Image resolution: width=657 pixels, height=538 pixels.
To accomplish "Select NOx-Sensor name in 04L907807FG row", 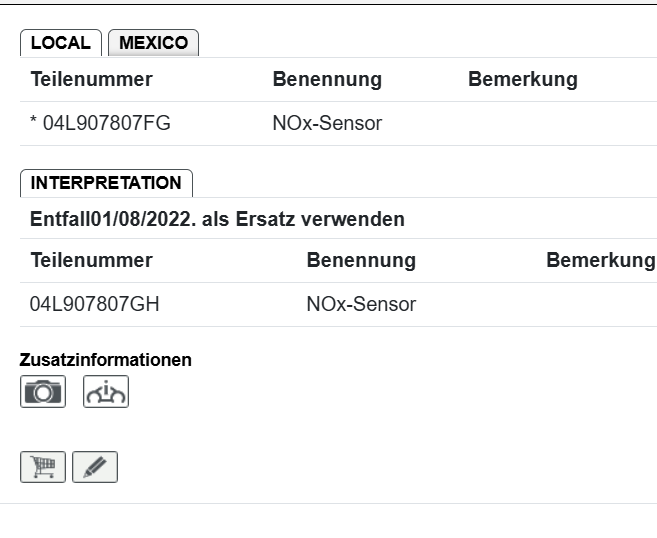I will (x=327, y=124).
